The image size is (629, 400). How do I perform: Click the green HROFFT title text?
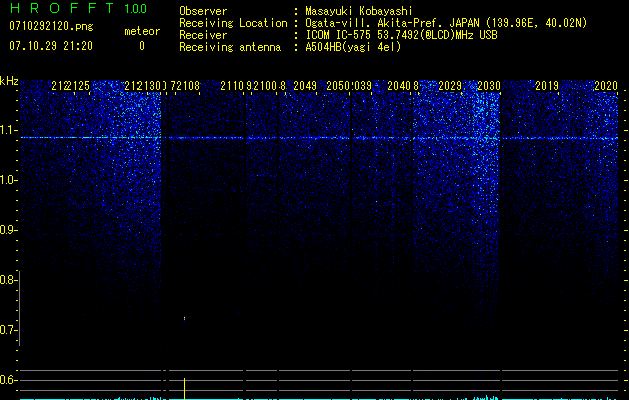pos(62,8)
